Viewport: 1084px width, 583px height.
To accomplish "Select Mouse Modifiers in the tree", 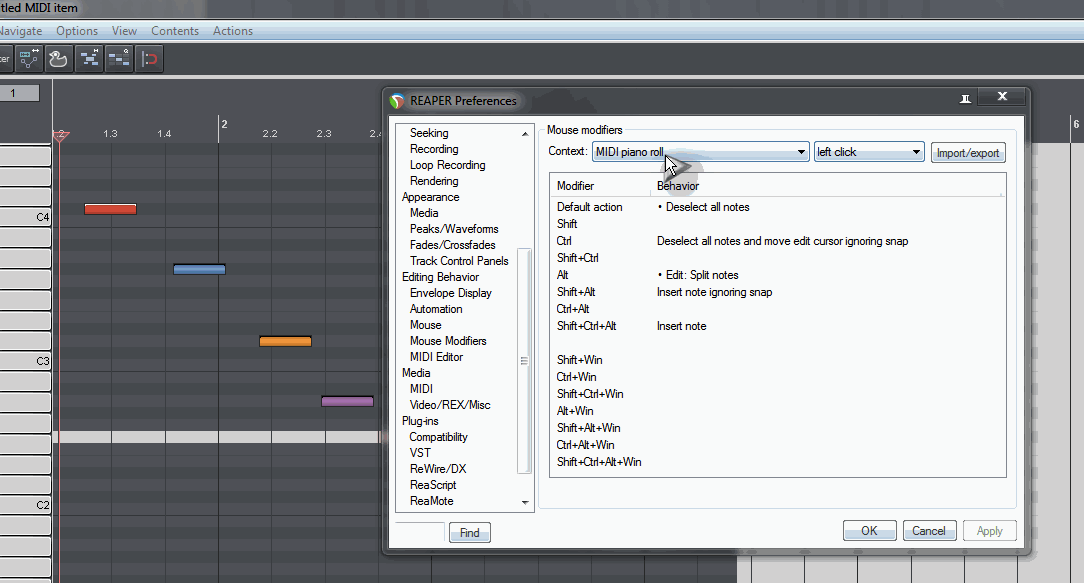I will [448, 340].
